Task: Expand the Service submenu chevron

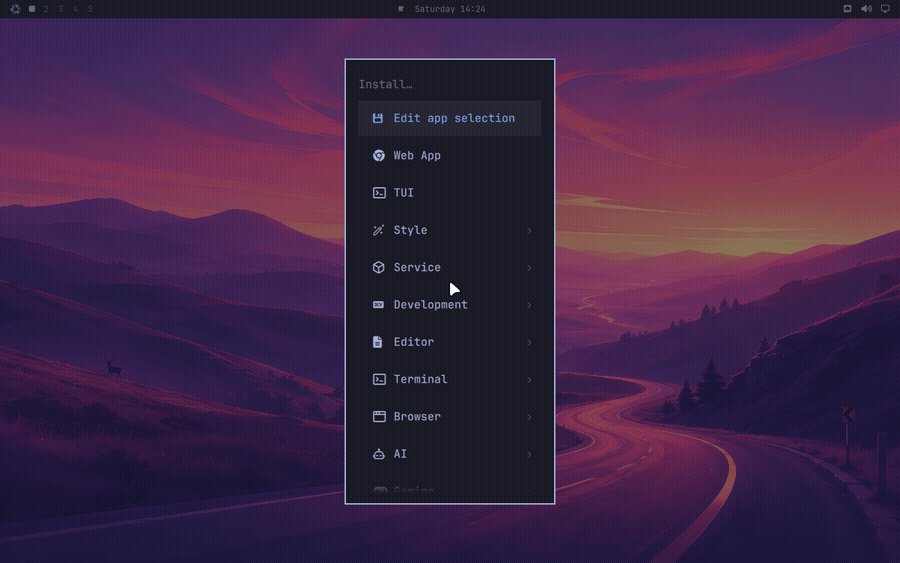Action: 529,268
